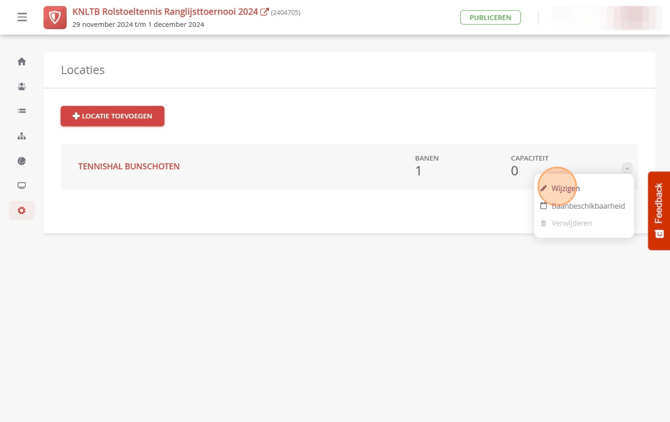Open the monitor screen icon in sidebar

pyautogui.click(x=22, y=185)
